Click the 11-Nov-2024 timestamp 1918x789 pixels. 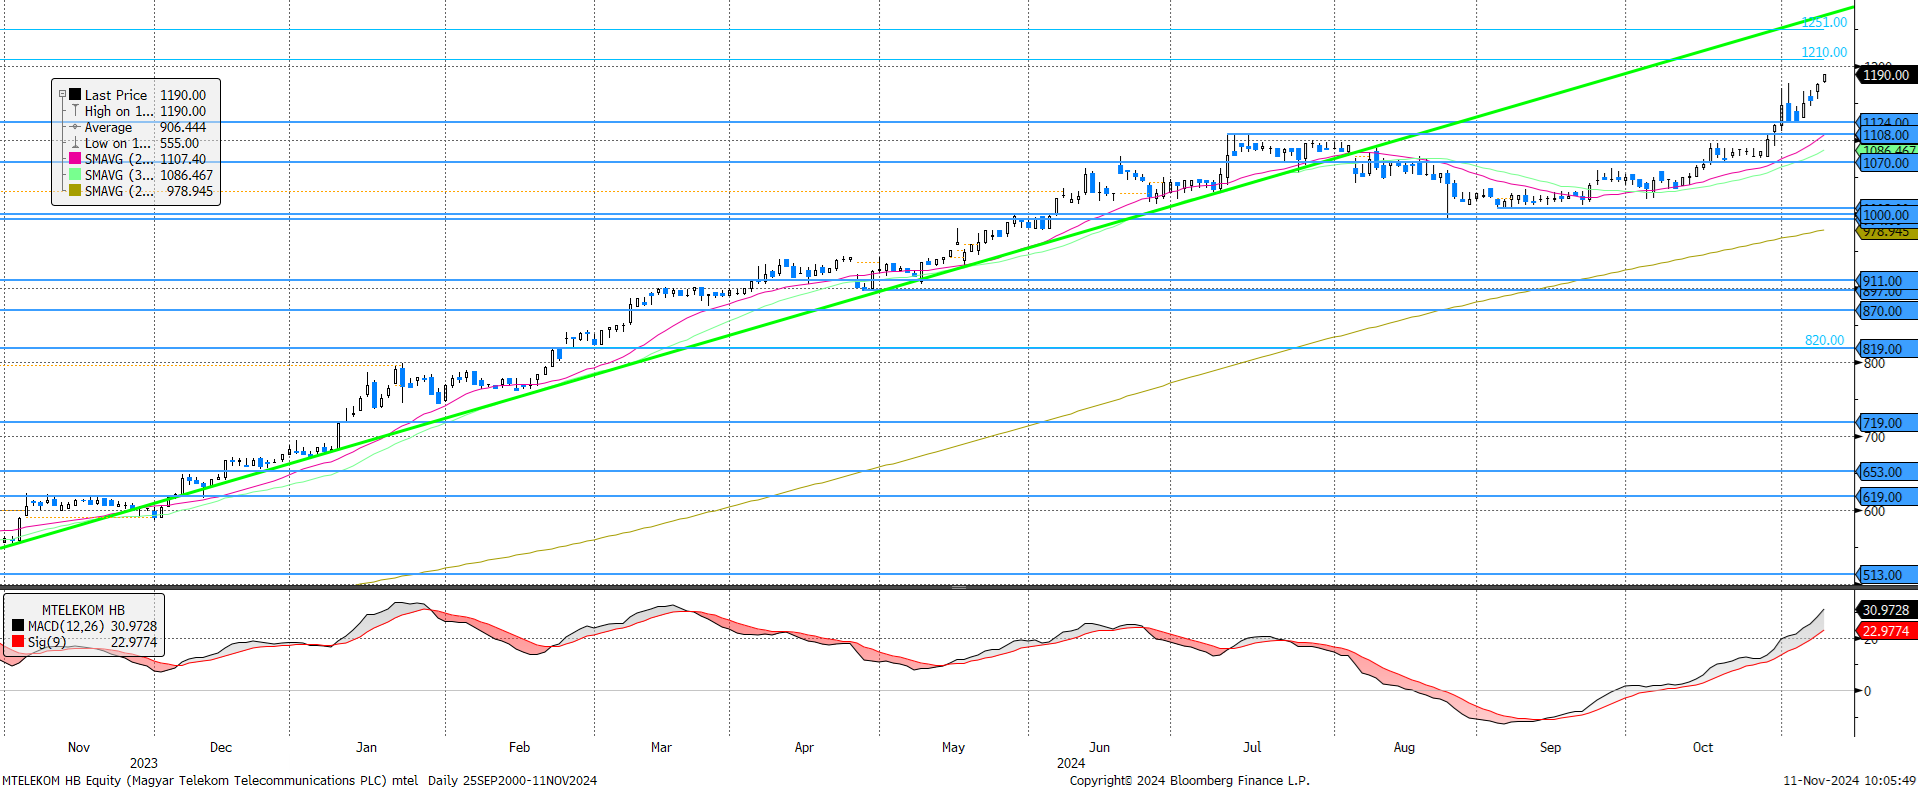click(1849, 780)
